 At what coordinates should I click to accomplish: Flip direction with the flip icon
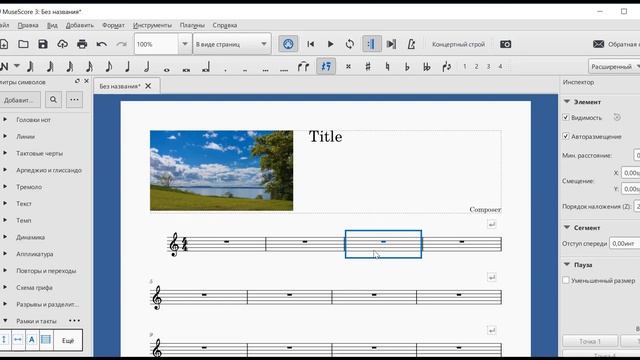pyautogui.click(x=447, y=67)
